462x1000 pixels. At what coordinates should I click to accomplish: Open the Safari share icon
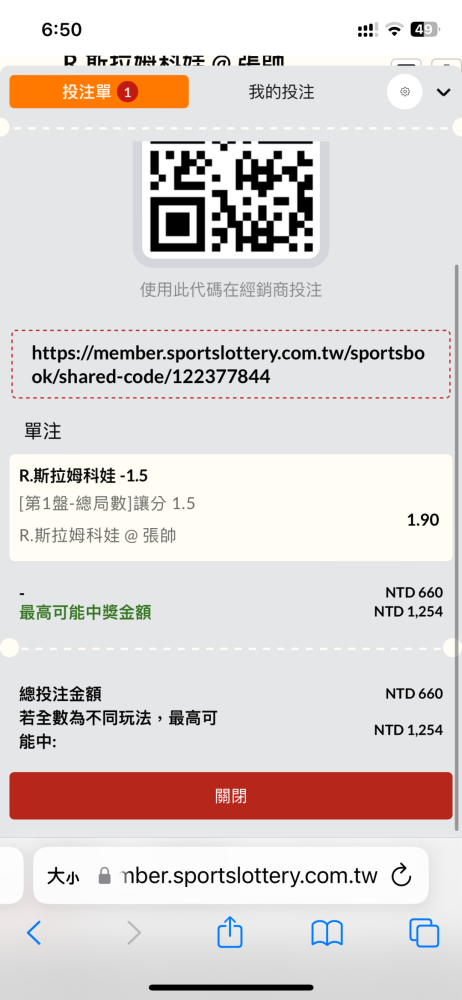[x=230, y=932]
